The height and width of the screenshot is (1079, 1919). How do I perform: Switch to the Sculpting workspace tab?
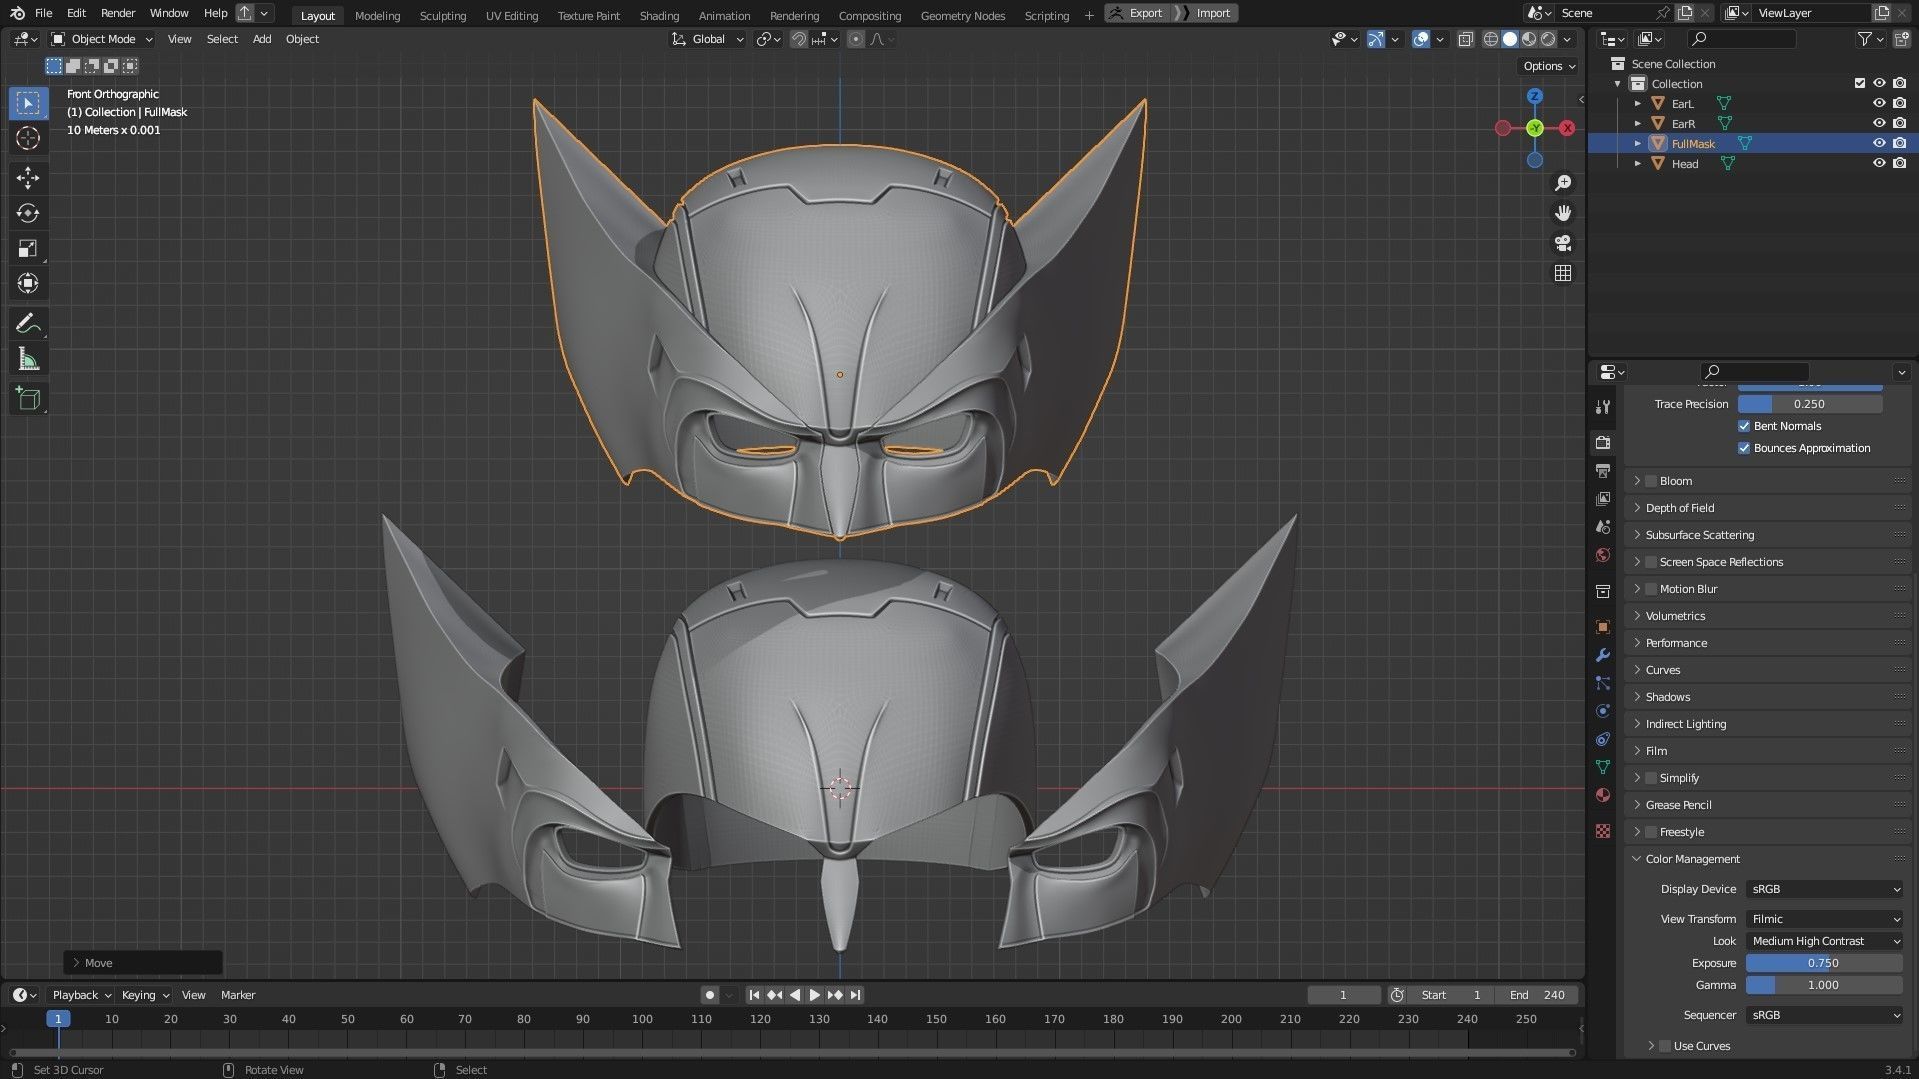click(x=442, y=15)
